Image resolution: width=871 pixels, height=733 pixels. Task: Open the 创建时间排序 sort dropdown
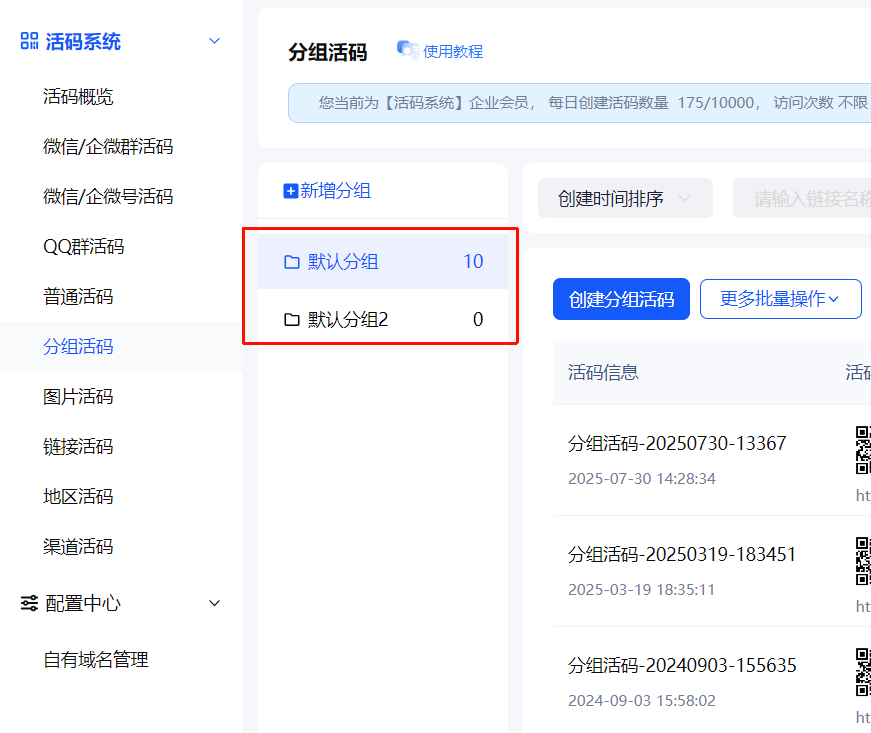point(624,198)
